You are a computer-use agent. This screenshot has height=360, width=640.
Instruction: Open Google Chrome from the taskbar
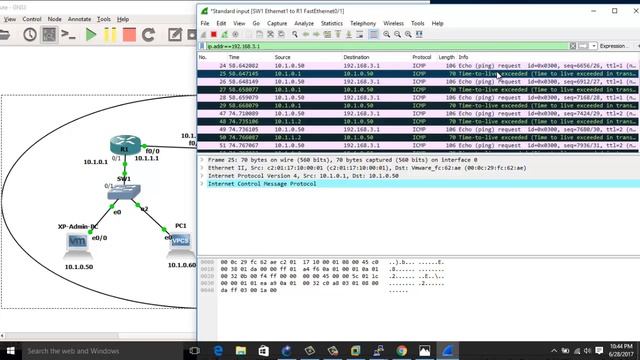tap(402, 351)
